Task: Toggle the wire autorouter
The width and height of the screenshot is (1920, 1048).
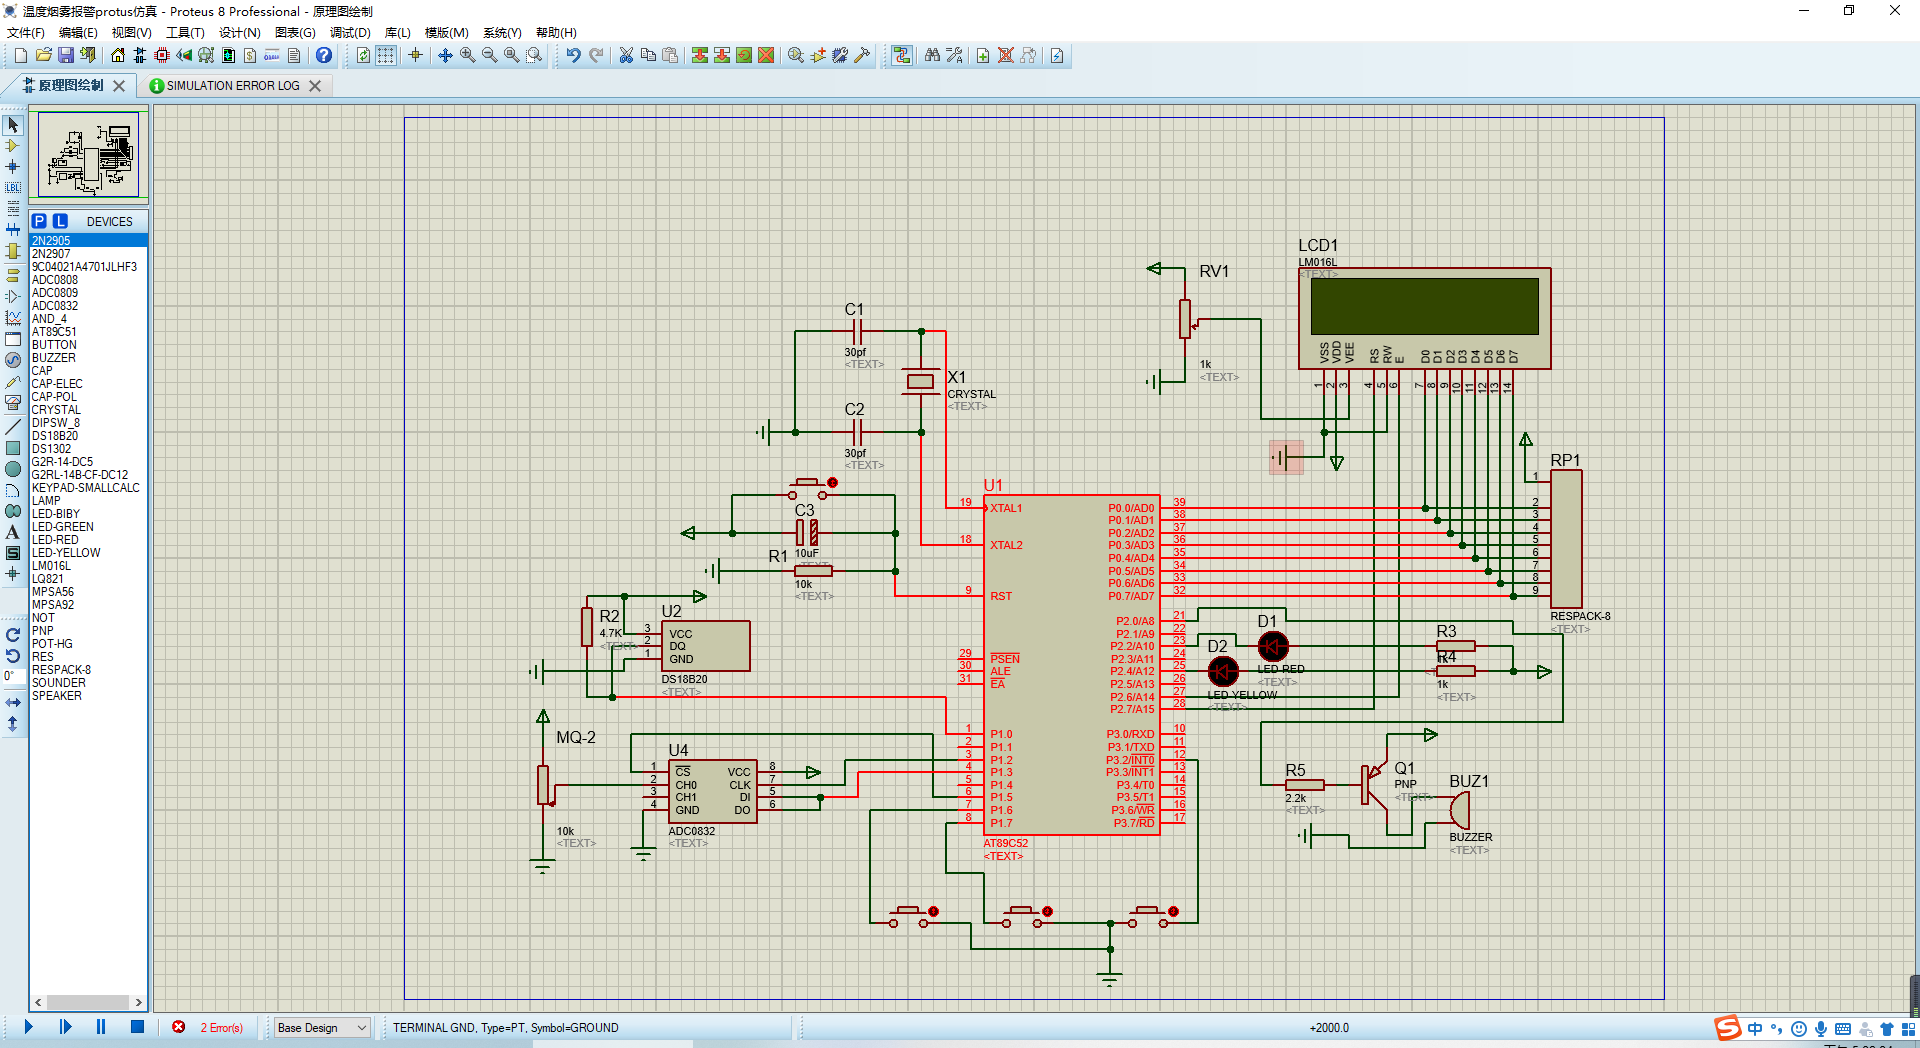Action: tap(902, 55)
